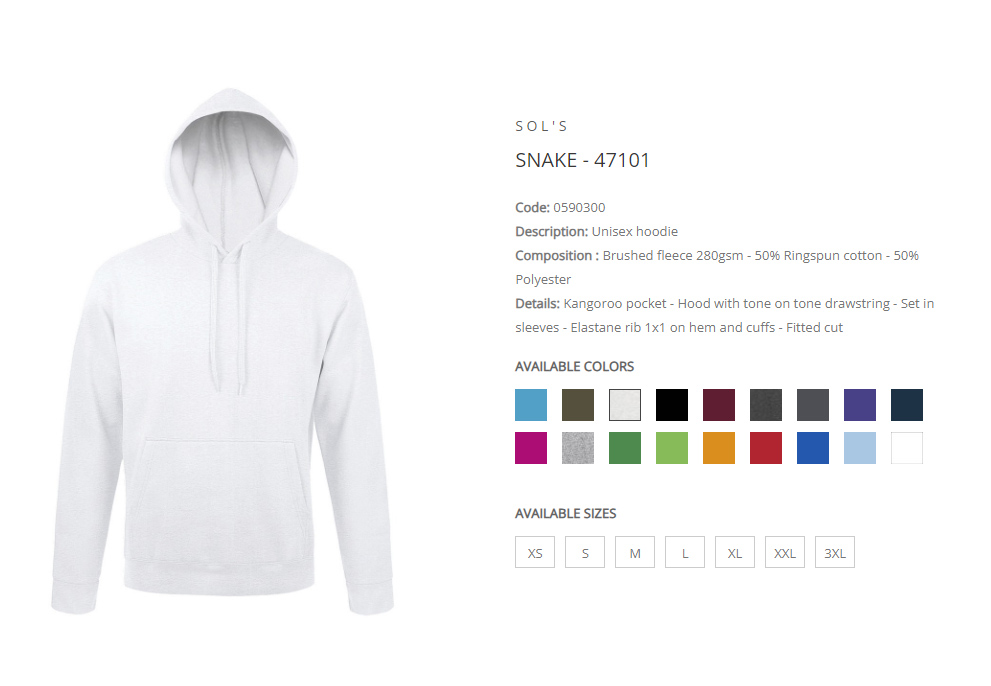
Task: Select size 3XL
Action: [x=834, y=552]
